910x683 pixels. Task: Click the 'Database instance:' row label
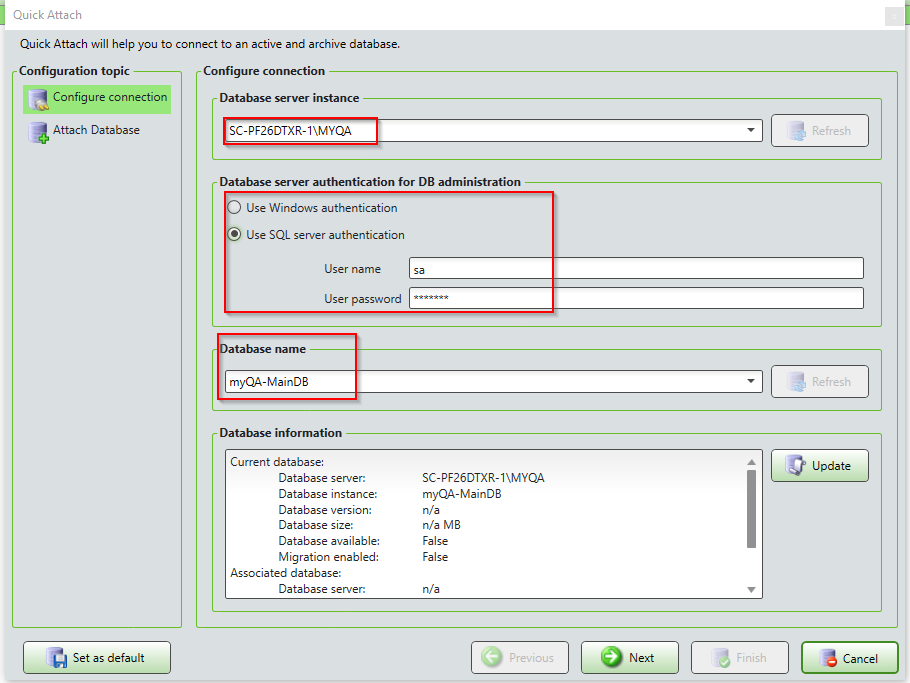[328, 494]
